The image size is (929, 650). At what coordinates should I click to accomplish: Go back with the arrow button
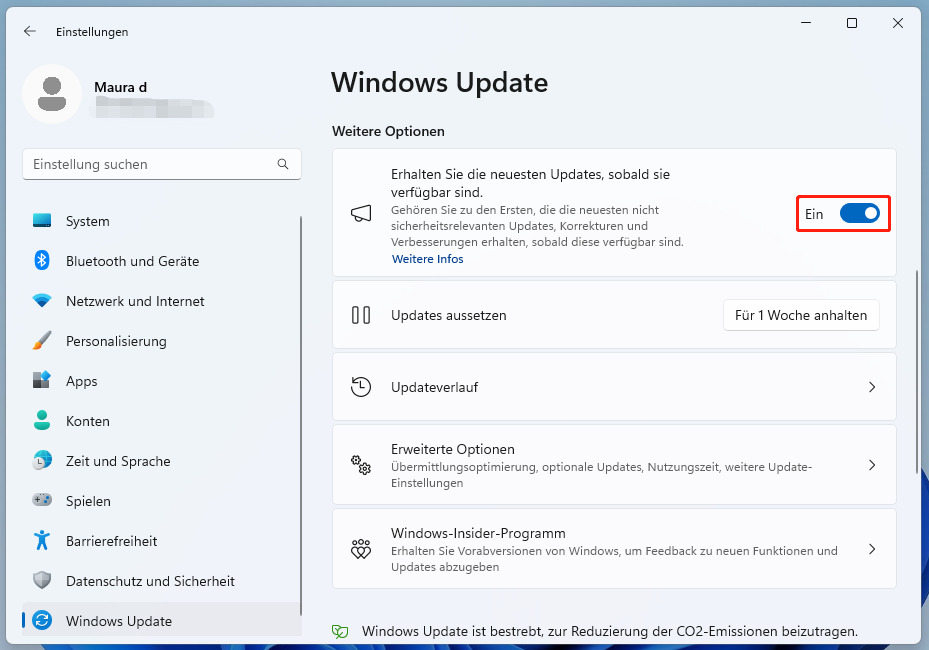pyautogui.click(x=30, y=31)
